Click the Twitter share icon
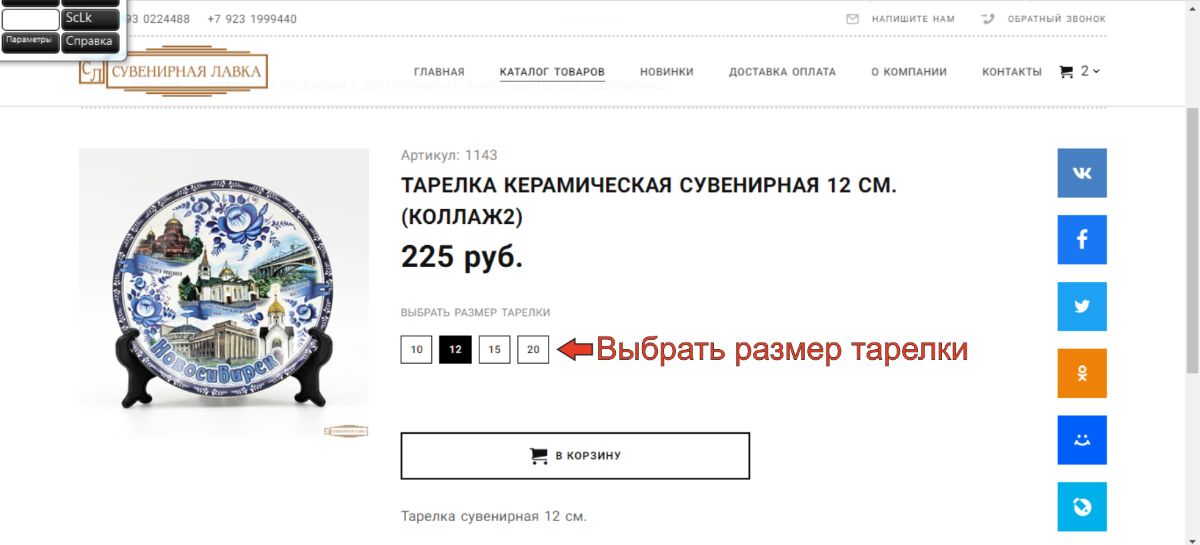 pos(1082,307)
